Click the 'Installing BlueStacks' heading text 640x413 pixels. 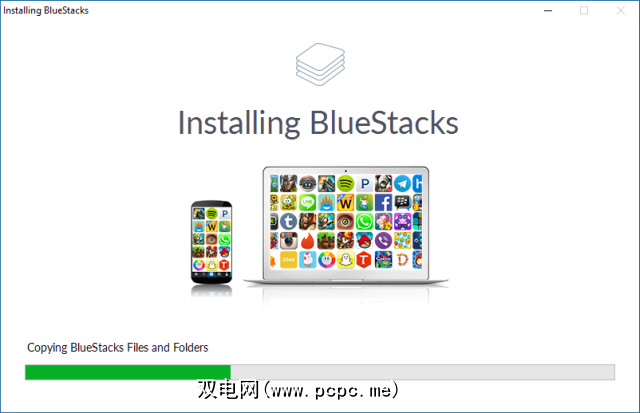tap(318, 123)
